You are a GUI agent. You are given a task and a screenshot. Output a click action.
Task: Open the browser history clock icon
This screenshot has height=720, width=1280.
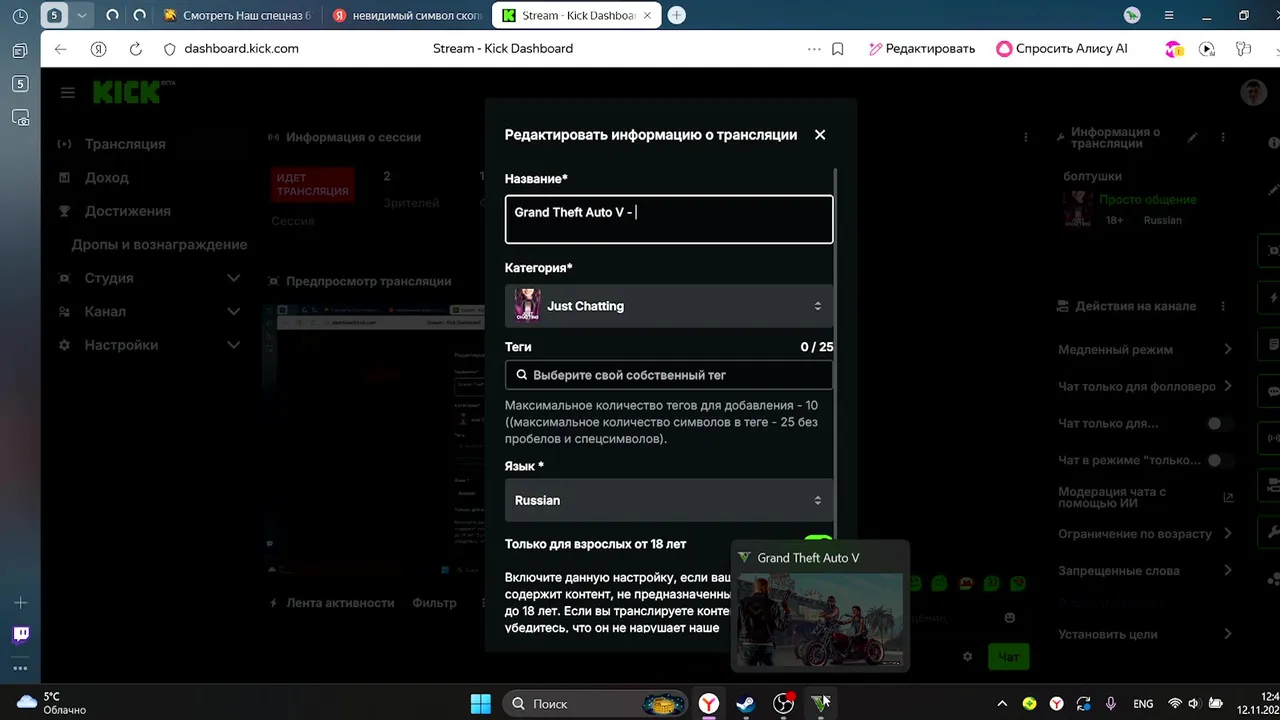click(x=20, y=16)
